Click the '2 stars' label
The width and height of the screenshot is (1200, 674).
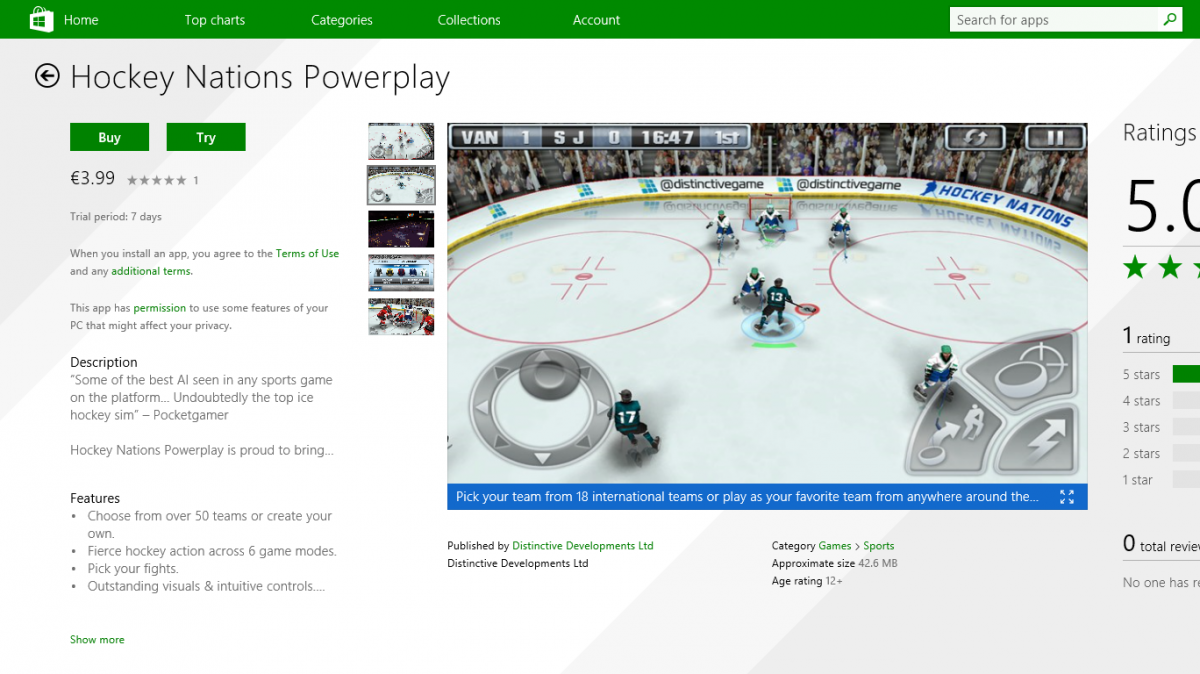1141,454
